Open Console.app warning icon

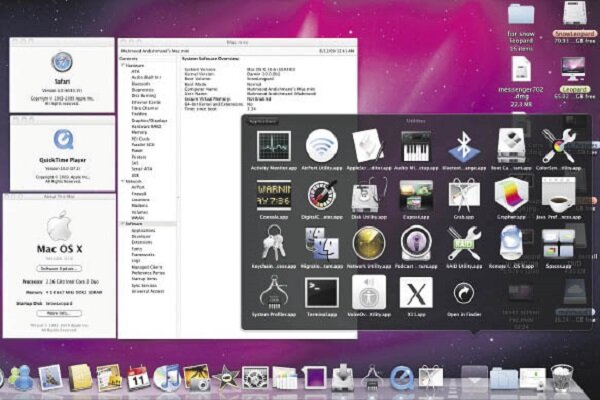click(274, 196)
